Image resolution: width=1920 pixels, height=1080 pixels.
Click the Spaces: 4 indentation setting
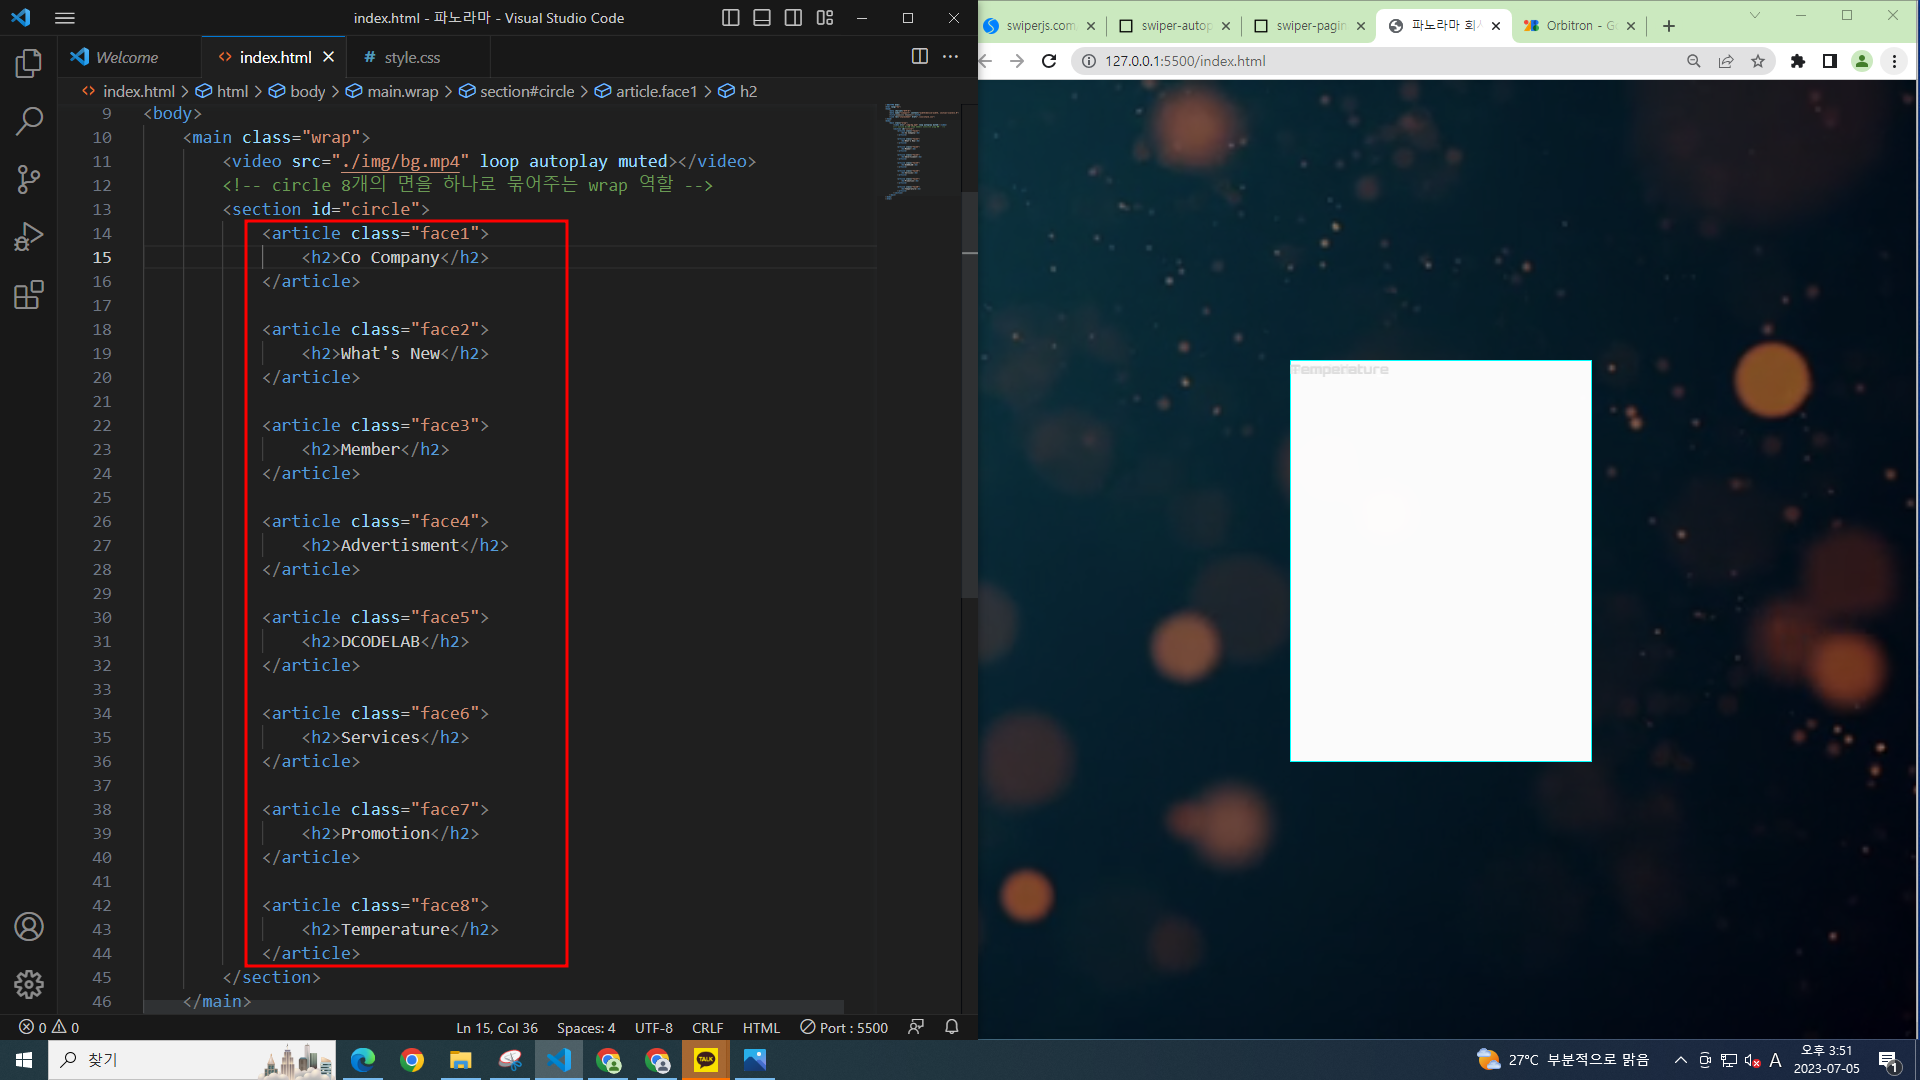click(585, 1027)
